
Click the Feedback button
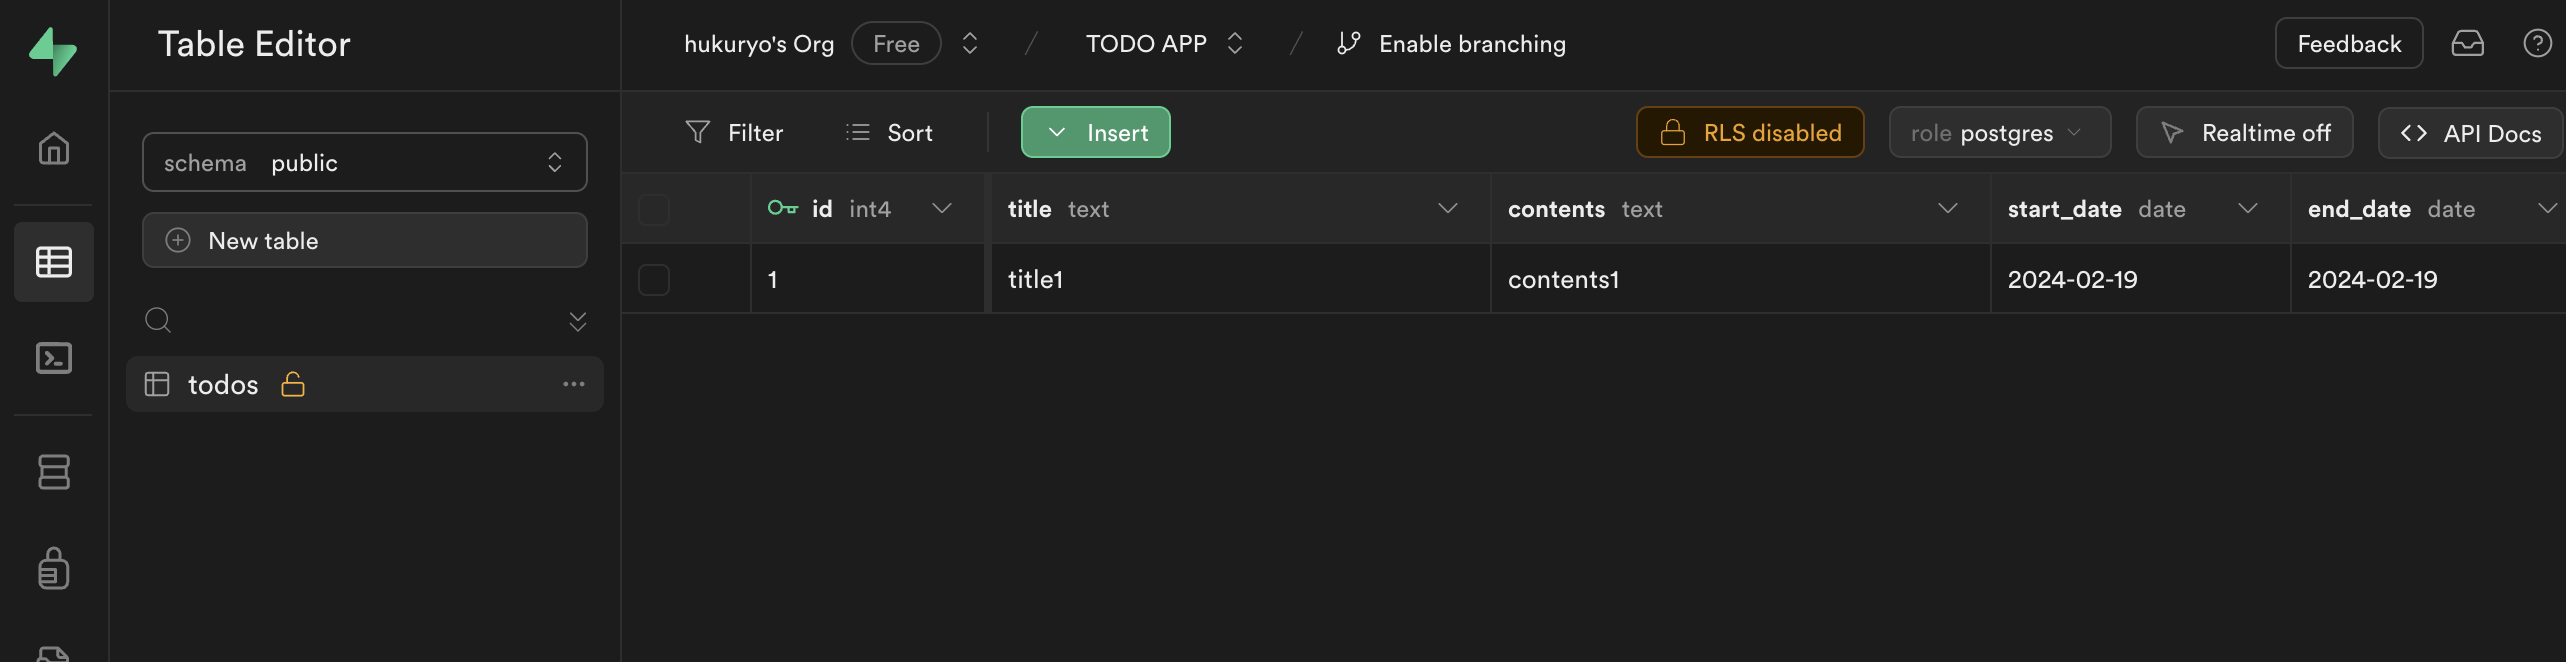(2348, 44)
